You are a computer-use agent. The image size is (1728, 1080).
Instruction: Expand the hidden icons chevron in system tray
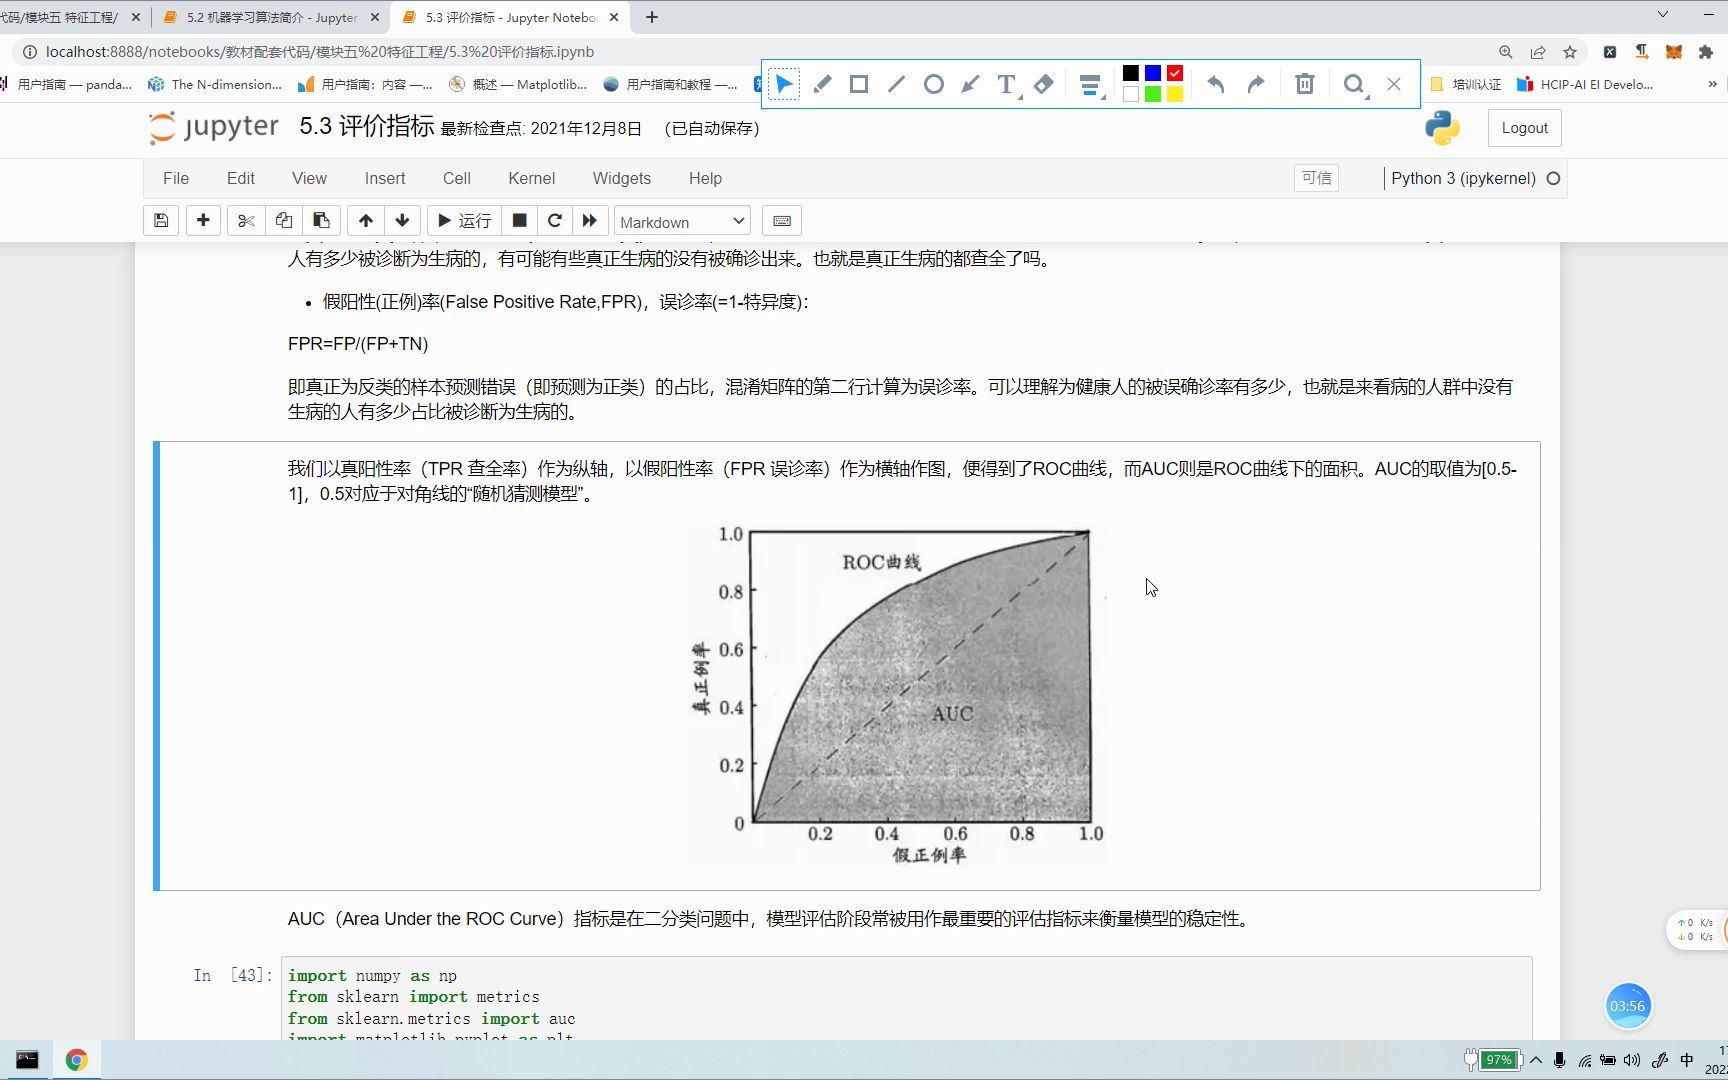click(x=1537, y=1060)
